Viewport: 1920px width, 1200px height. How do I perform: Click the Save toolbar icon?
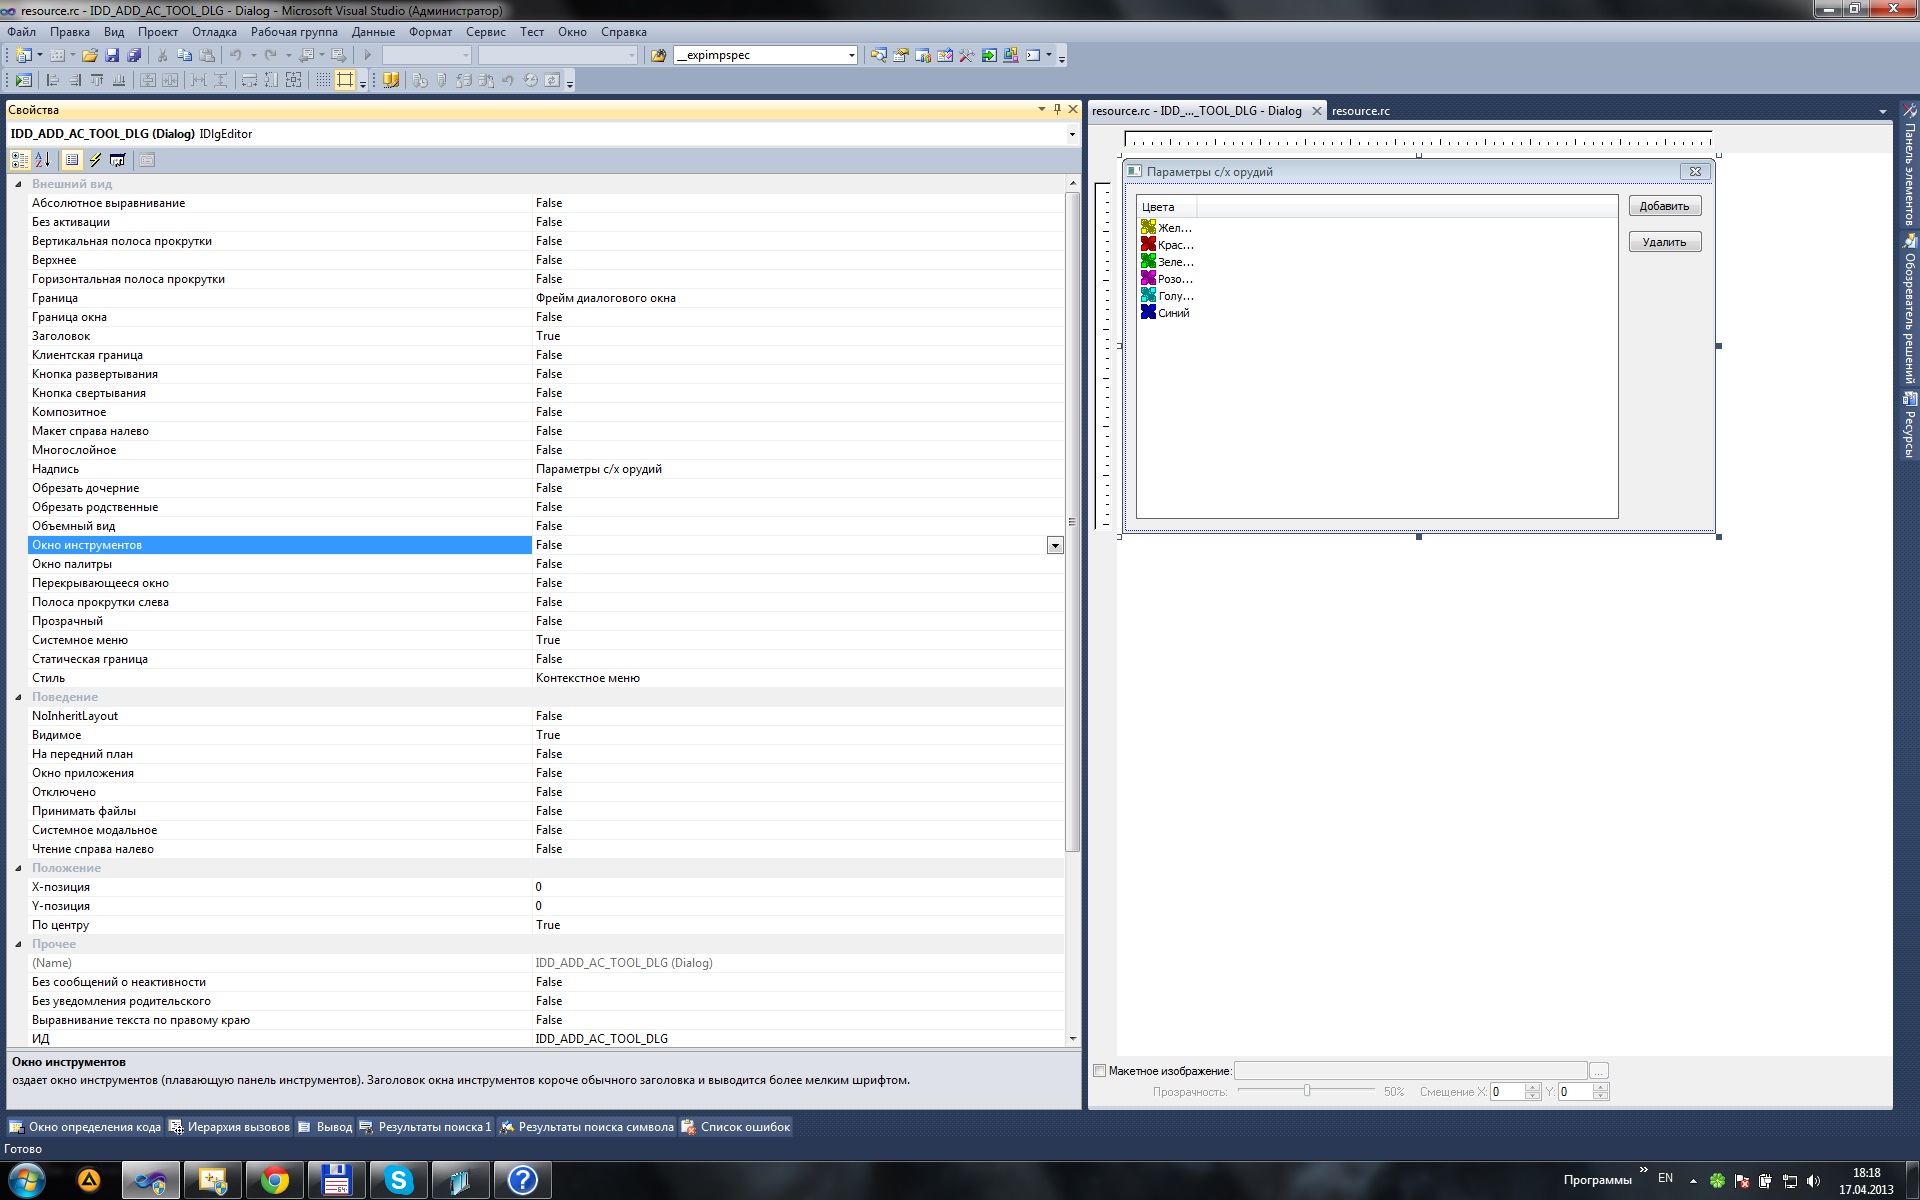pos(112,56)
